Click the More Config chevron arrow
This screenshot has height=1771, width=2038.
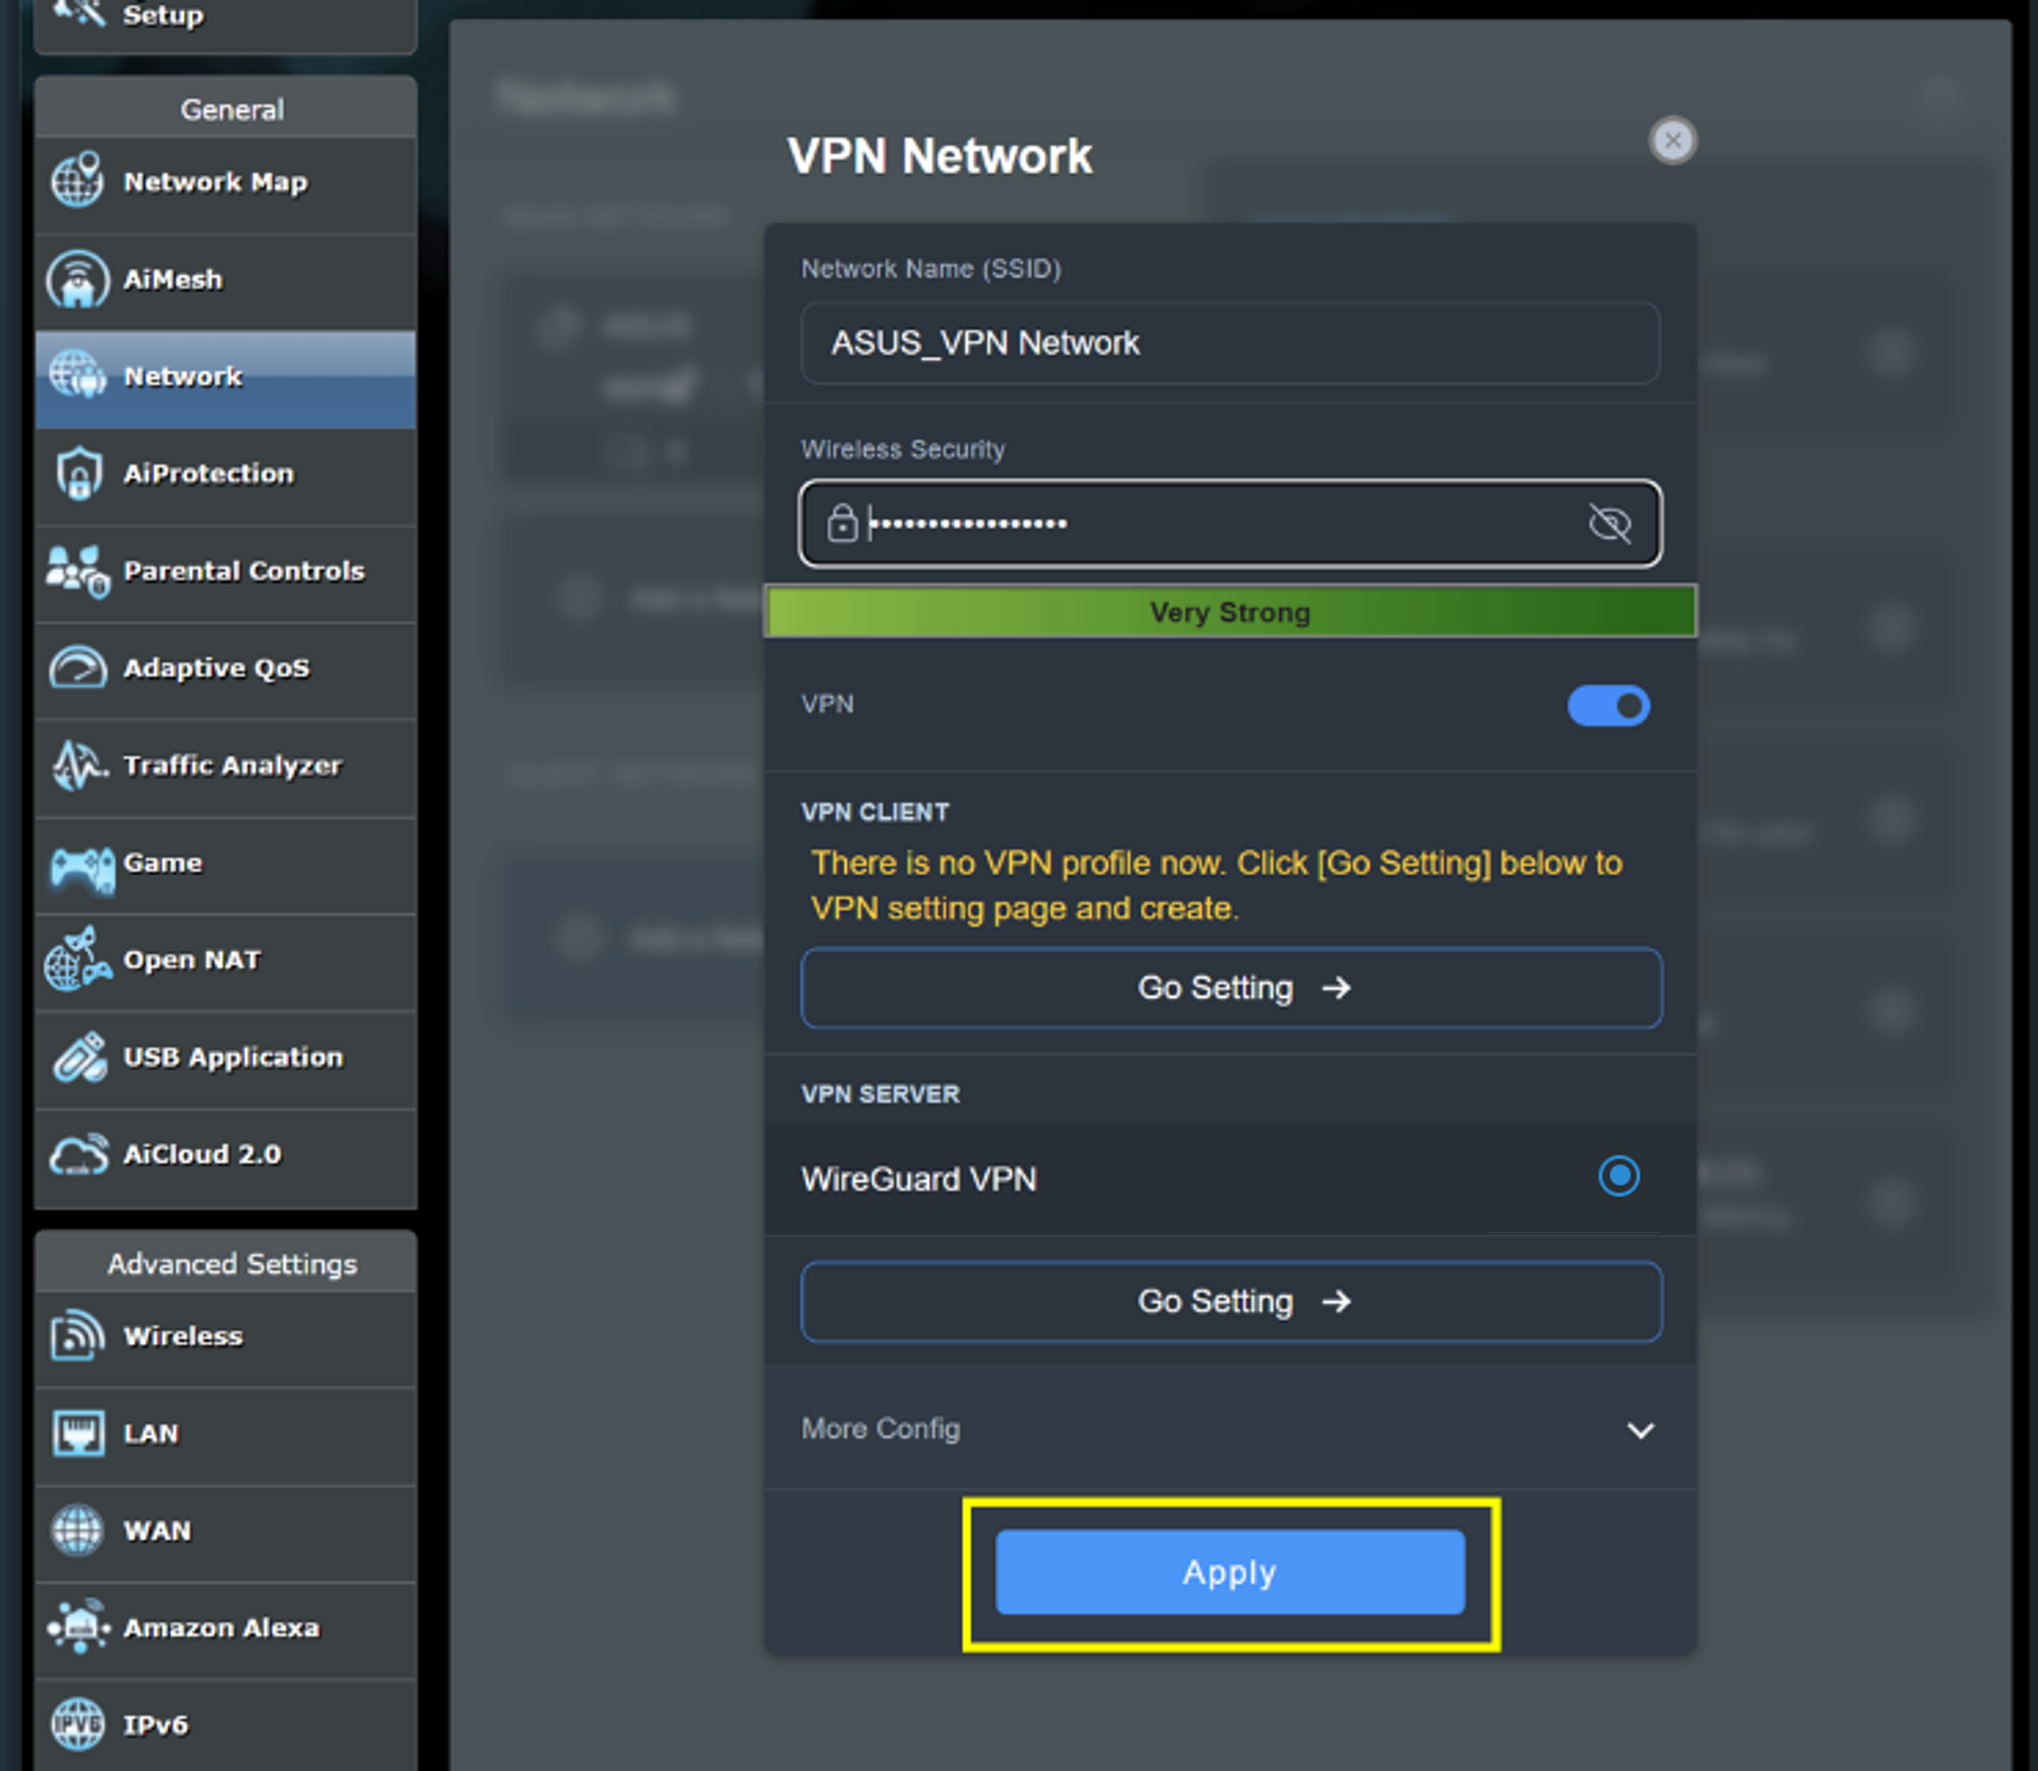click(1640, 1431)
